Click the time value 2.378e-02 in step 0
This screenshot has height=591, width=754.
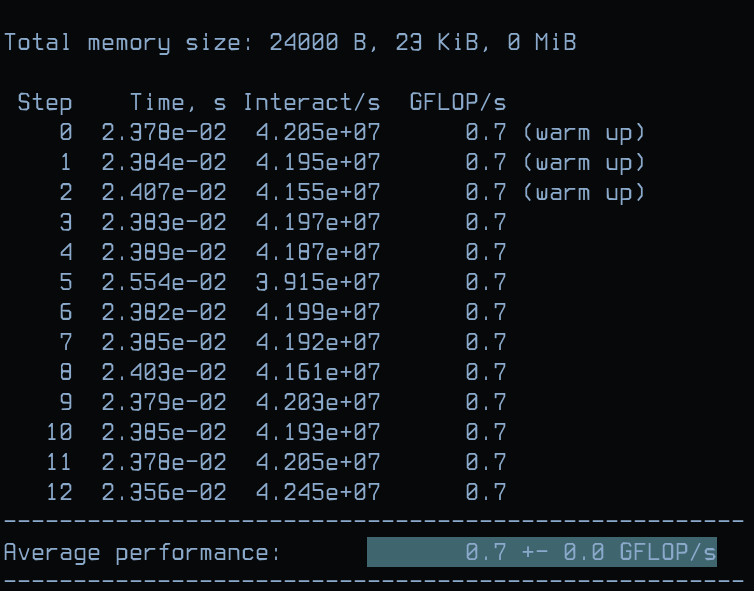164,133
